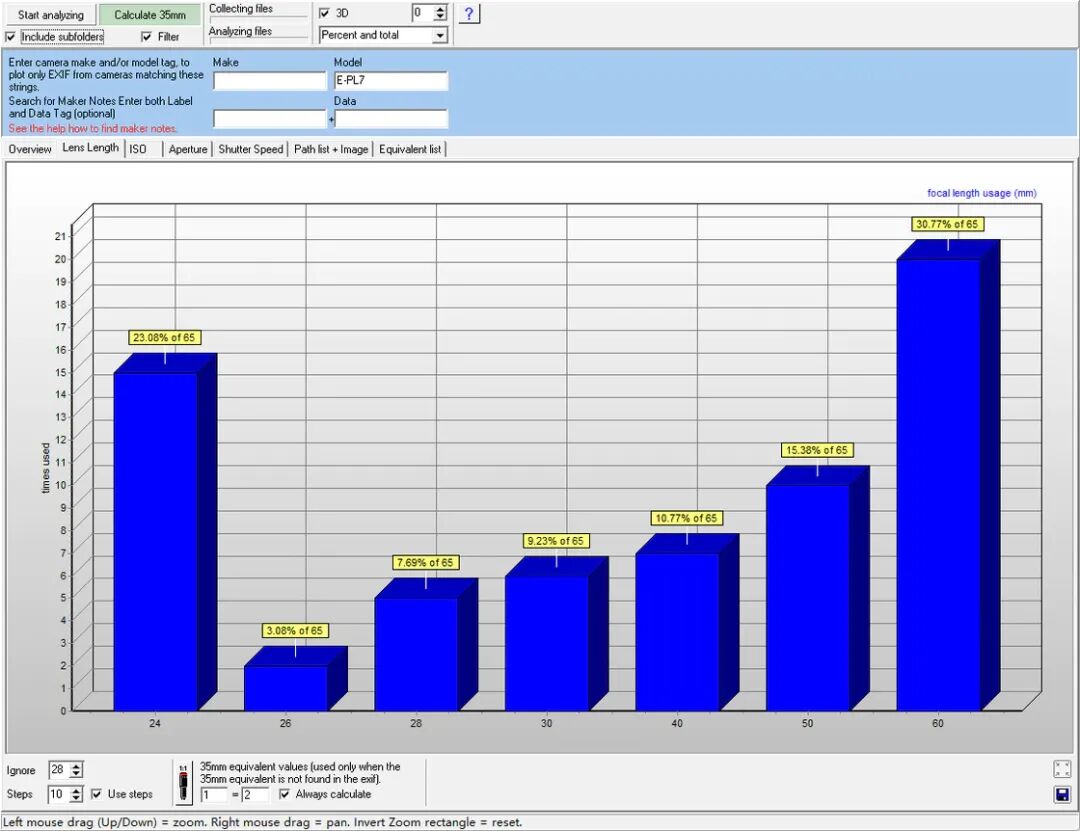Go to the Aperture tab
This screenshot has width=1080, height=831.
tap(188, 149)
